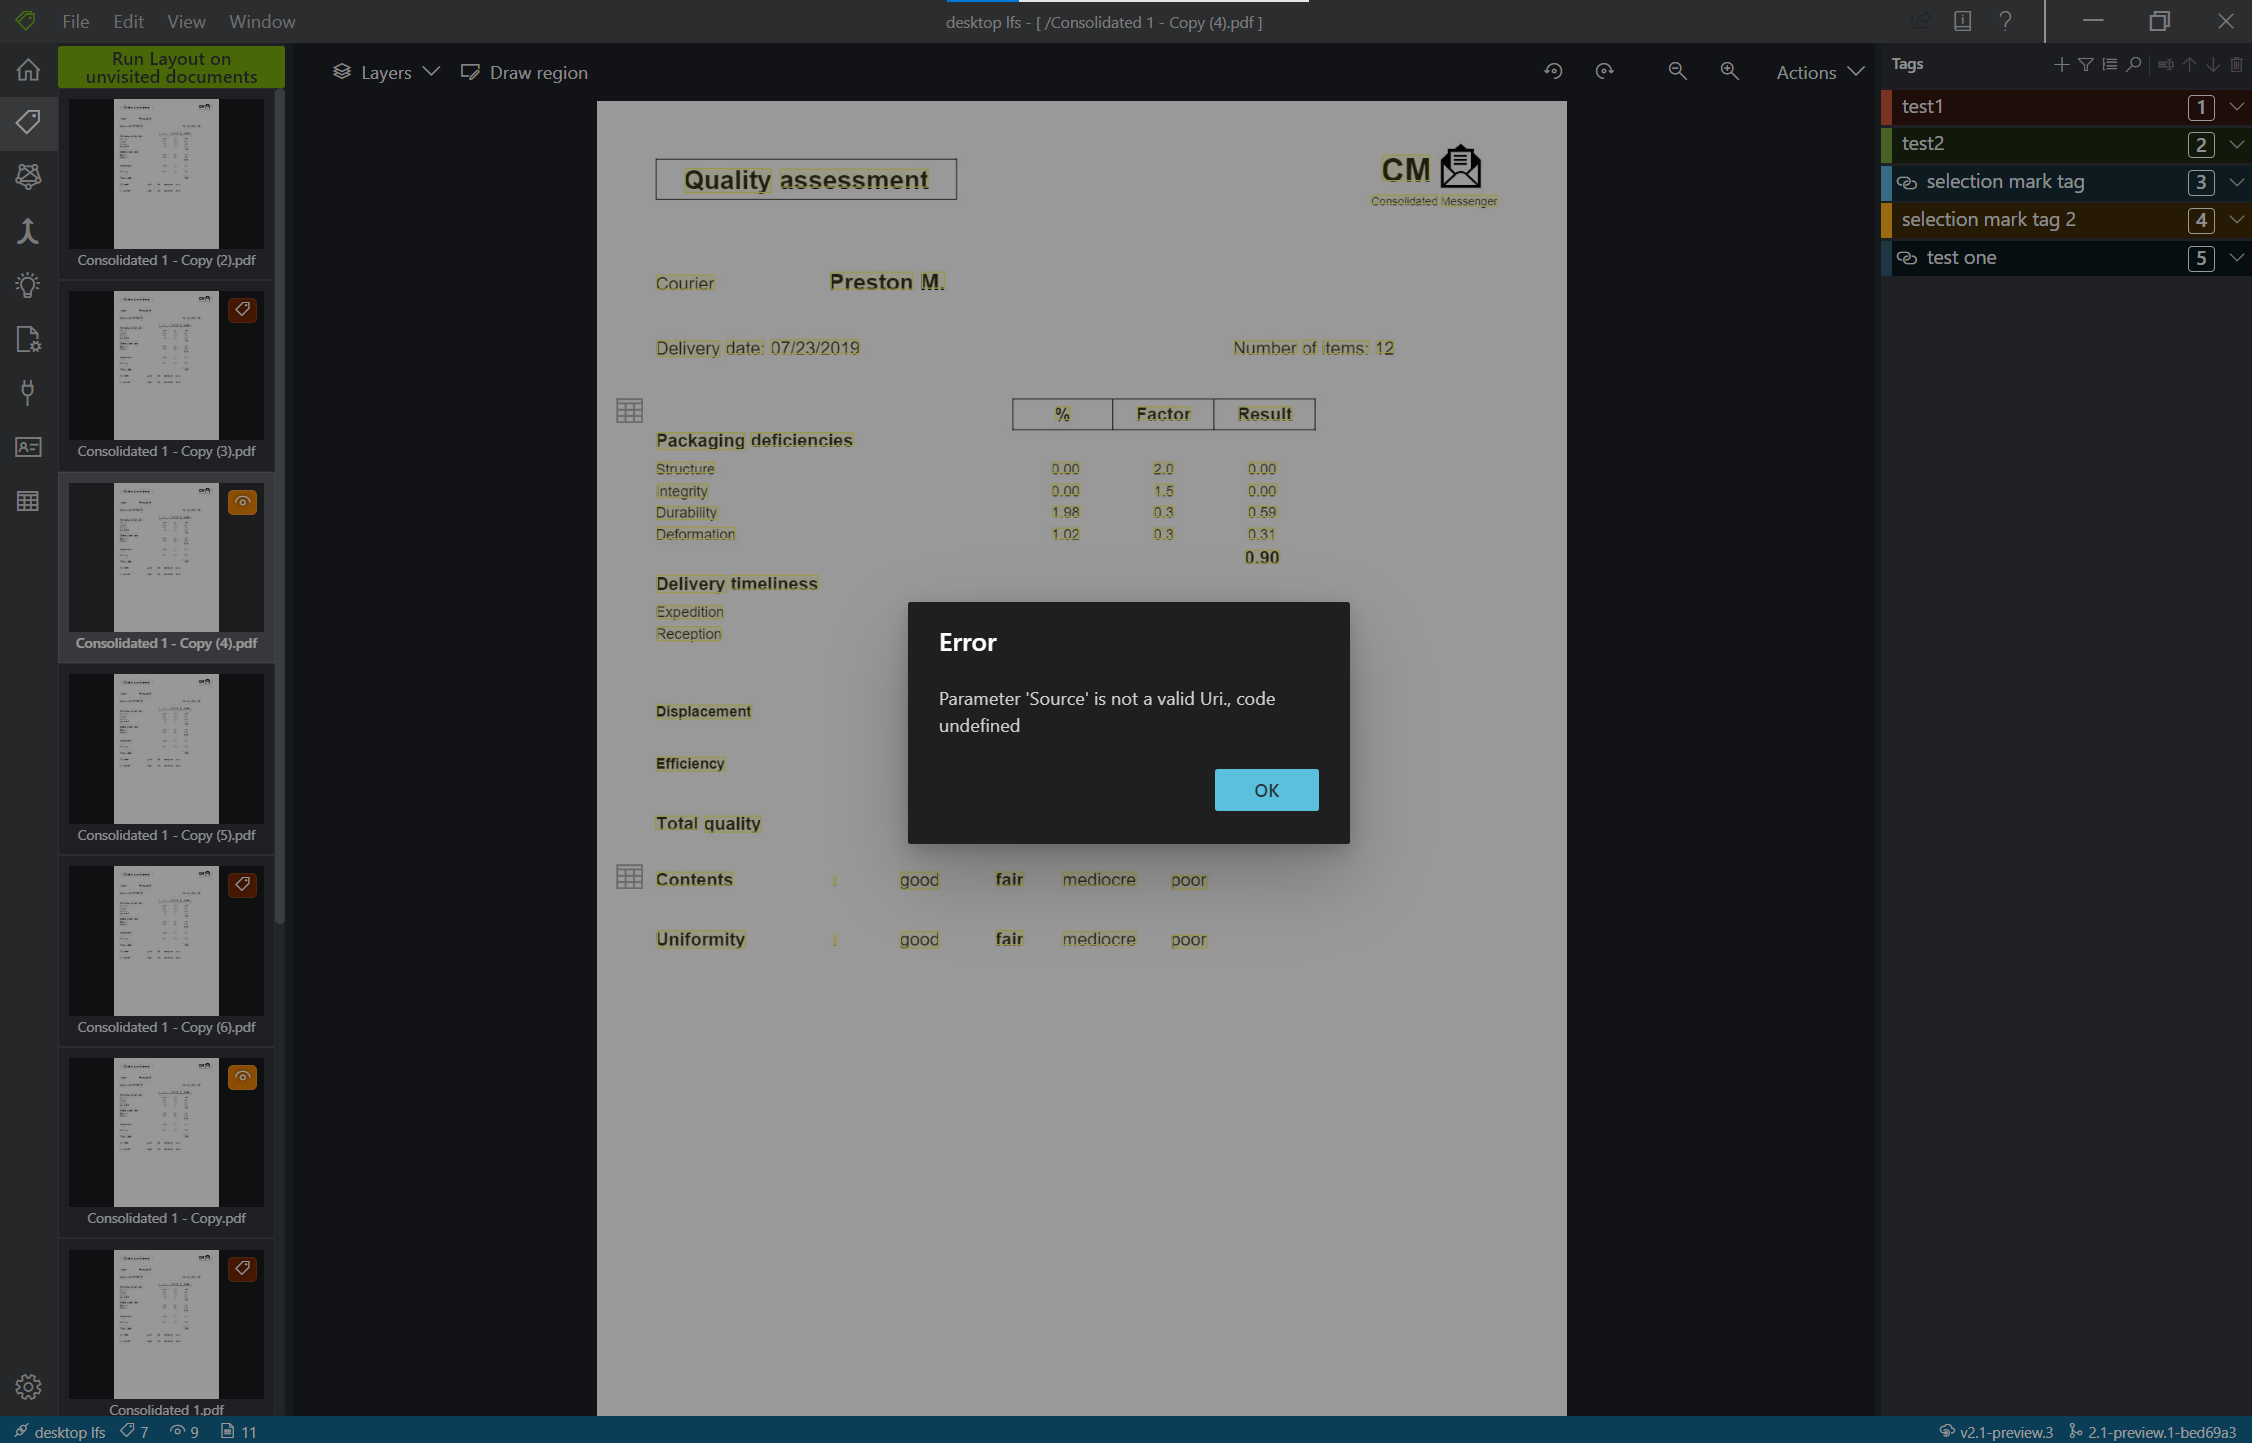
Task: Toggle visibility of 'selection mark tag'
Action: point(1908,182)
